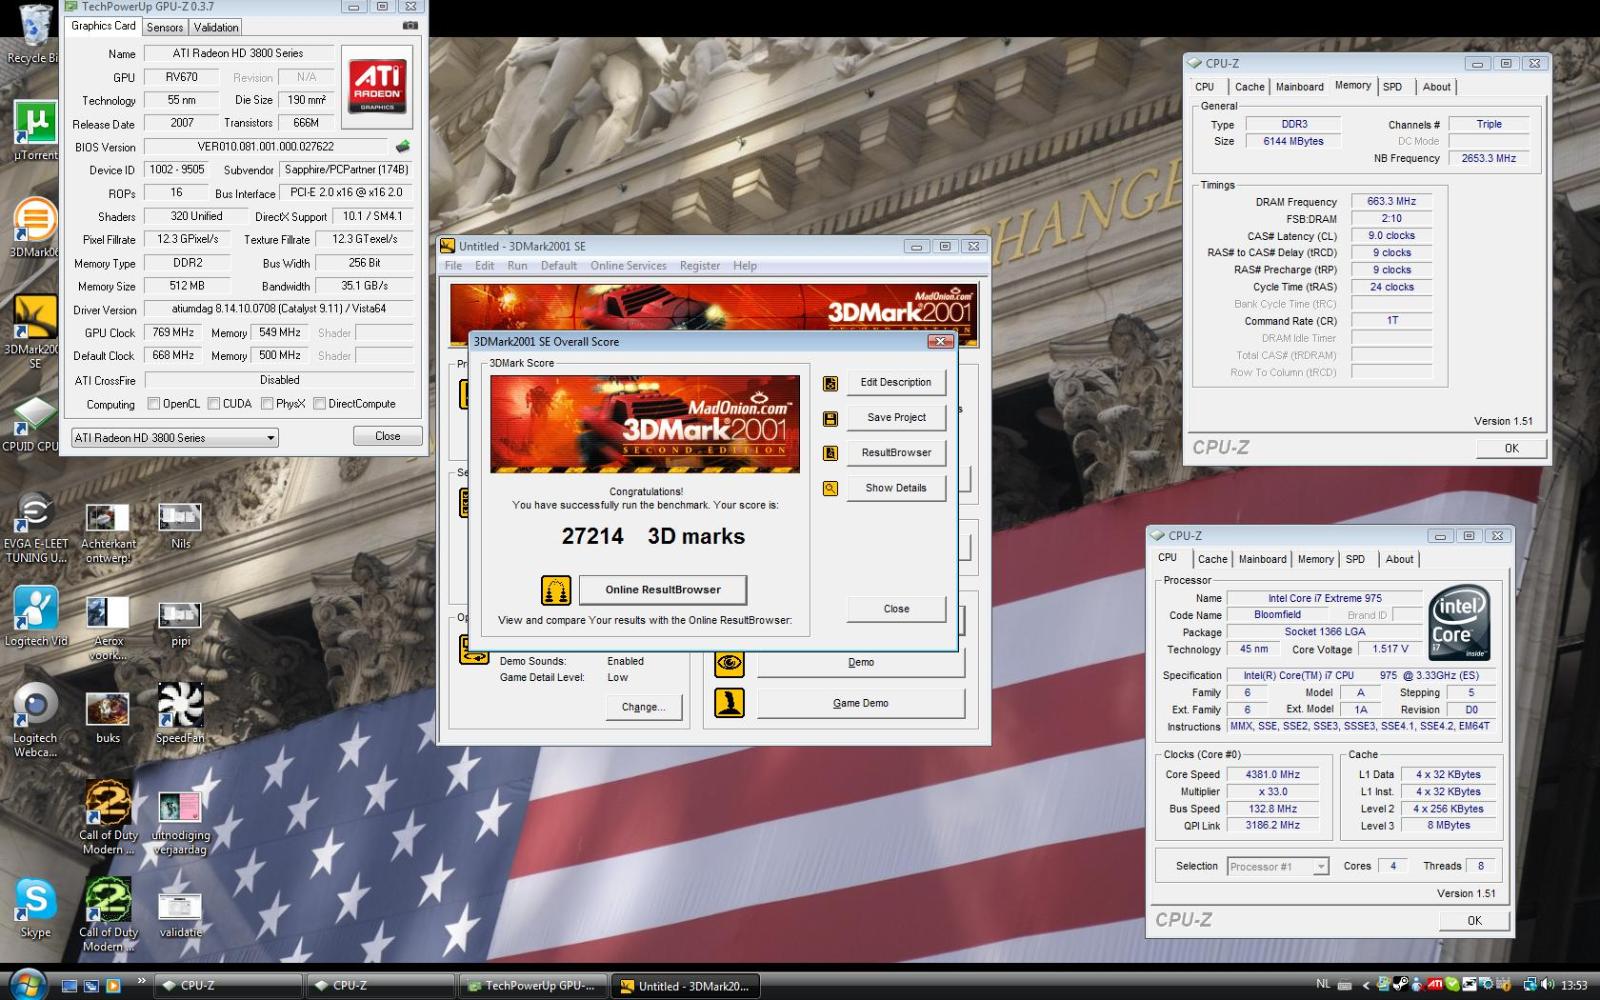Screen dimensions: 1600x1000
Task: Switch to the TechPowerUp GPU-Z taskbar button
Action: (x=533, y=986)
